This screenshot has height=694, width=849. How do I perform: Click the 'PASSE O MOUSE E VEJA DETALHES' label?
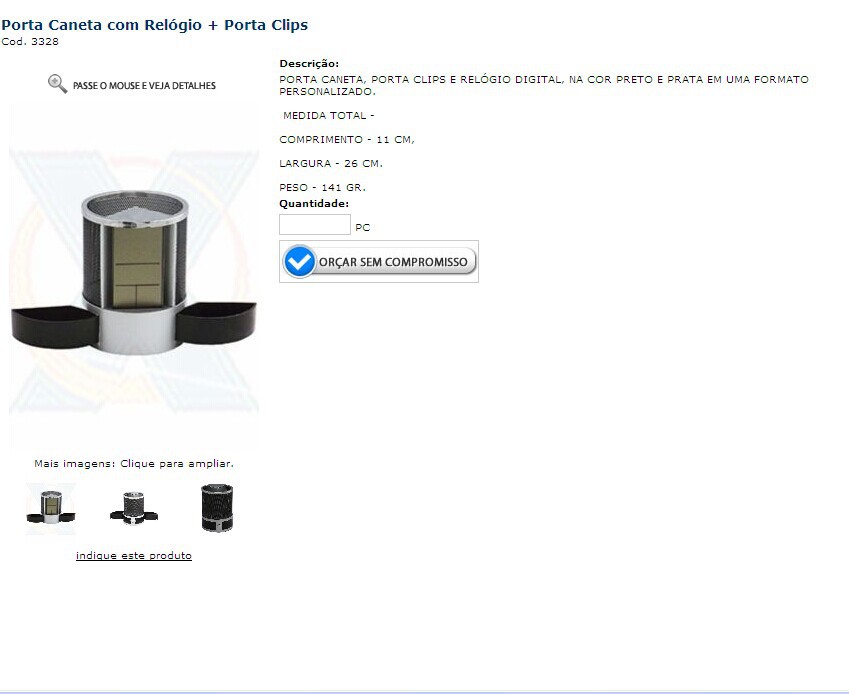(144, 86)
